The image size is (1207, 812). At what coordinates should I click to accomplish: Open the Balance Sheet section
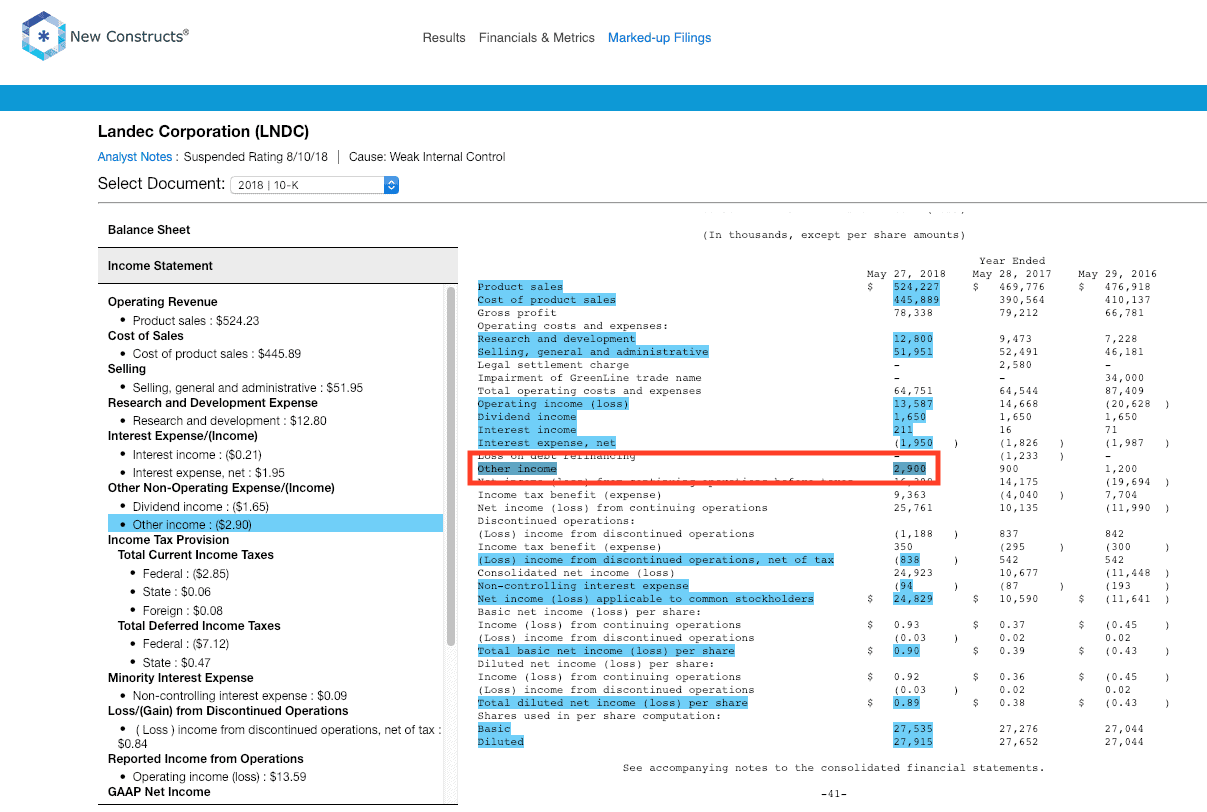[x=277, y=230]
